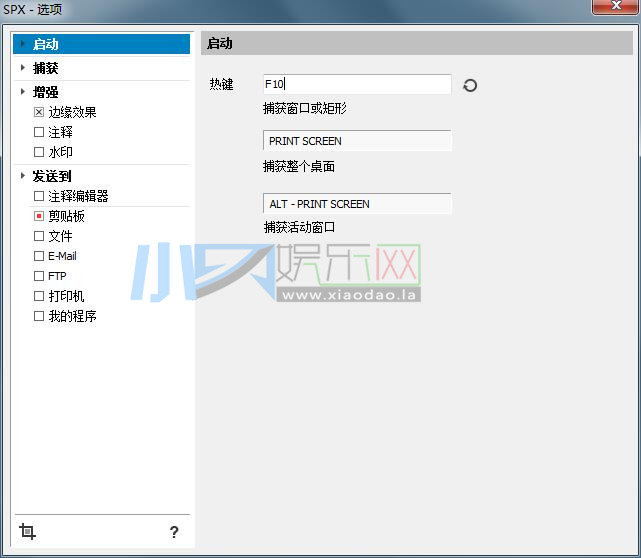Image resolution: width=641 pixels, height=558 pixels.
Task: Click the PRINT SCREEN hotkey field
Action: (356, 141)
